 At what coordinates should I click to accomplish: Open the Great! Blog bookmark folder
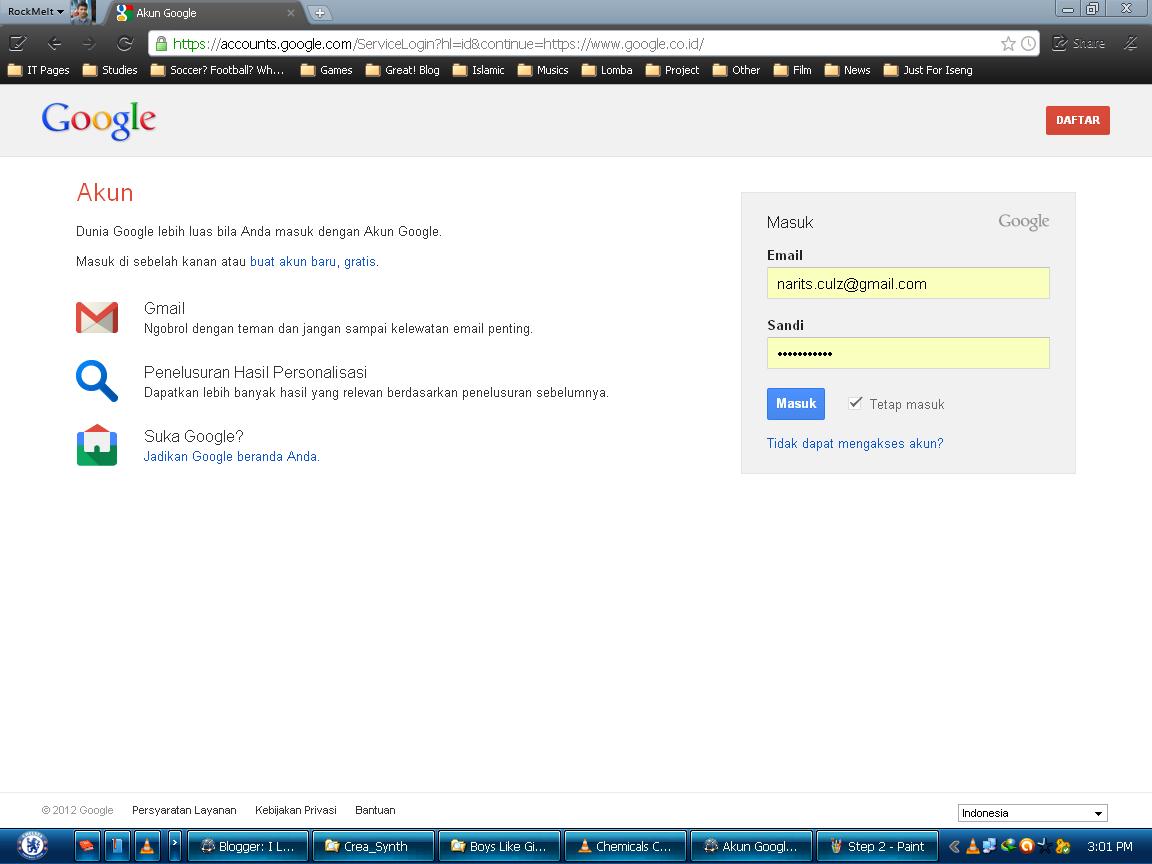point(403,70)
